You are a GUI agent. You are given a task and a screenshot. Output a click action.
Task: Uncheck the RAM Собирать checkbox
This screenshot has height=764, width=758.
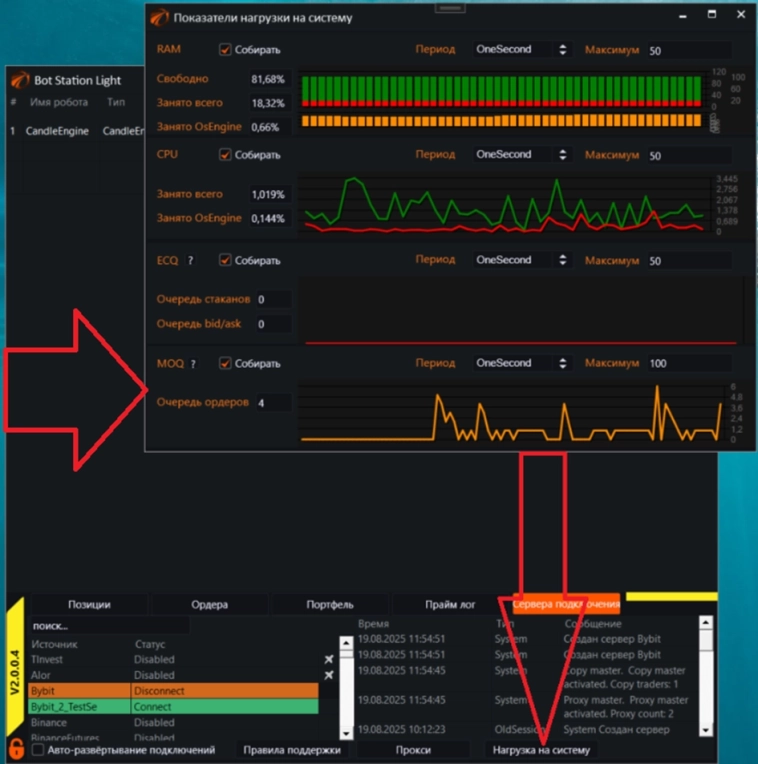point(225,50)
